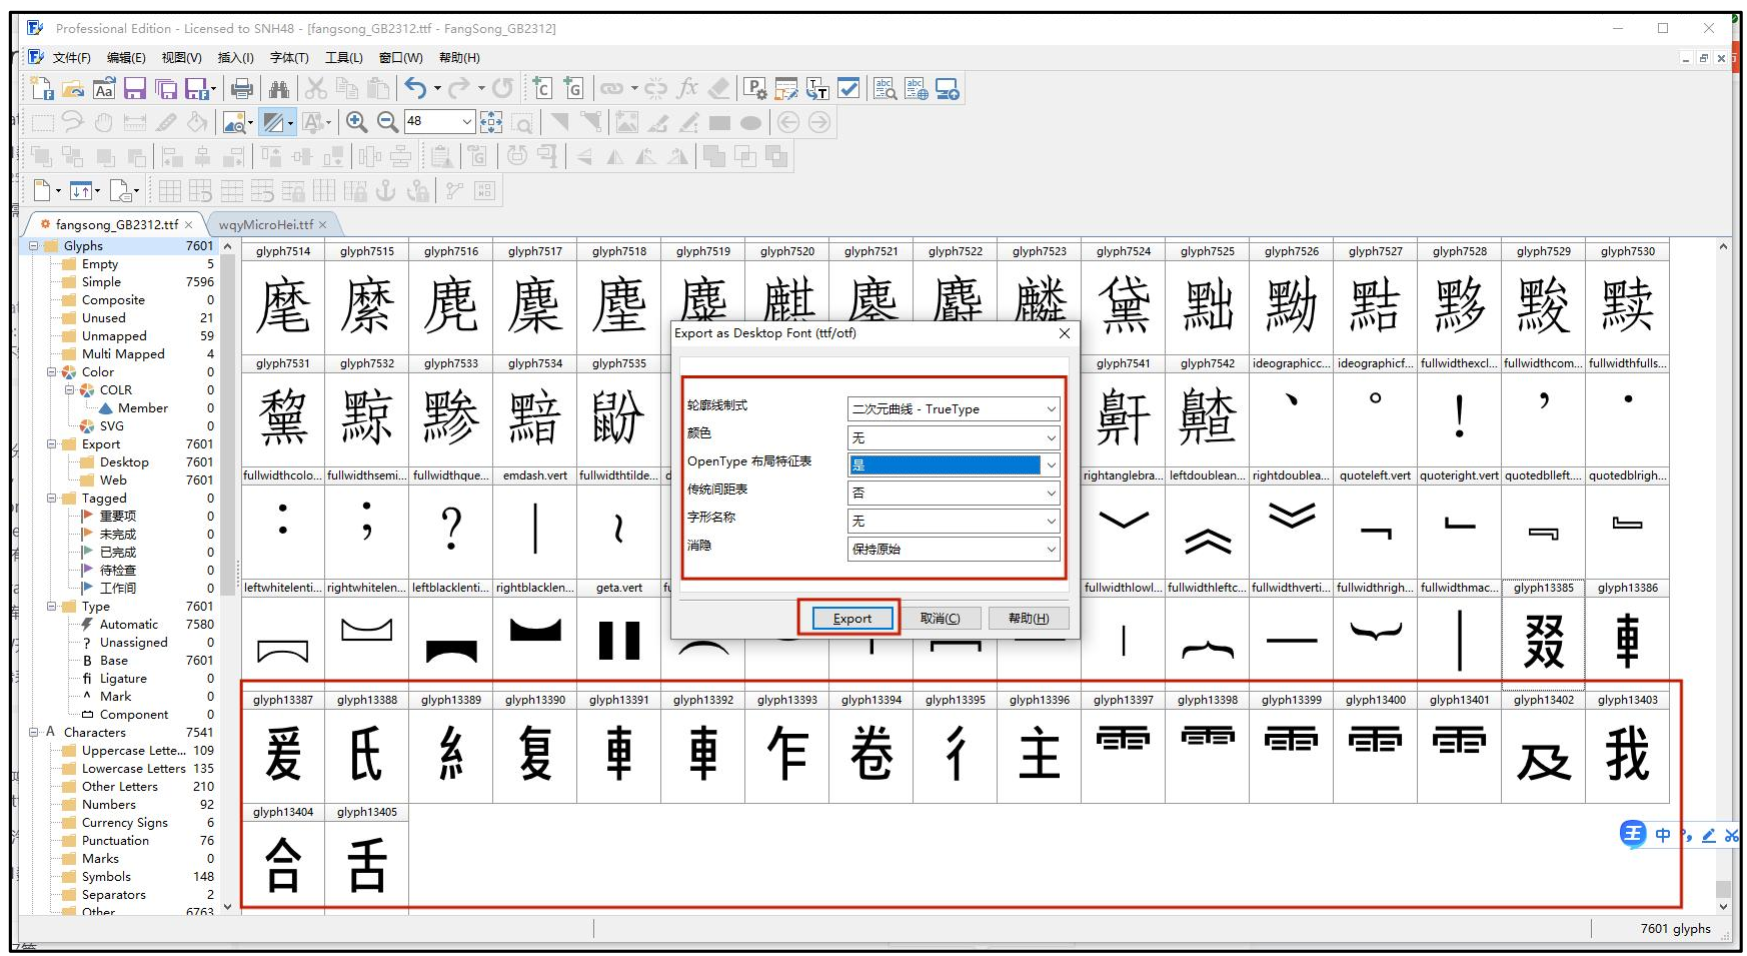Cancel the export via 取消(C)
This screenshot has height=956, width=1747.
[941, 618]
